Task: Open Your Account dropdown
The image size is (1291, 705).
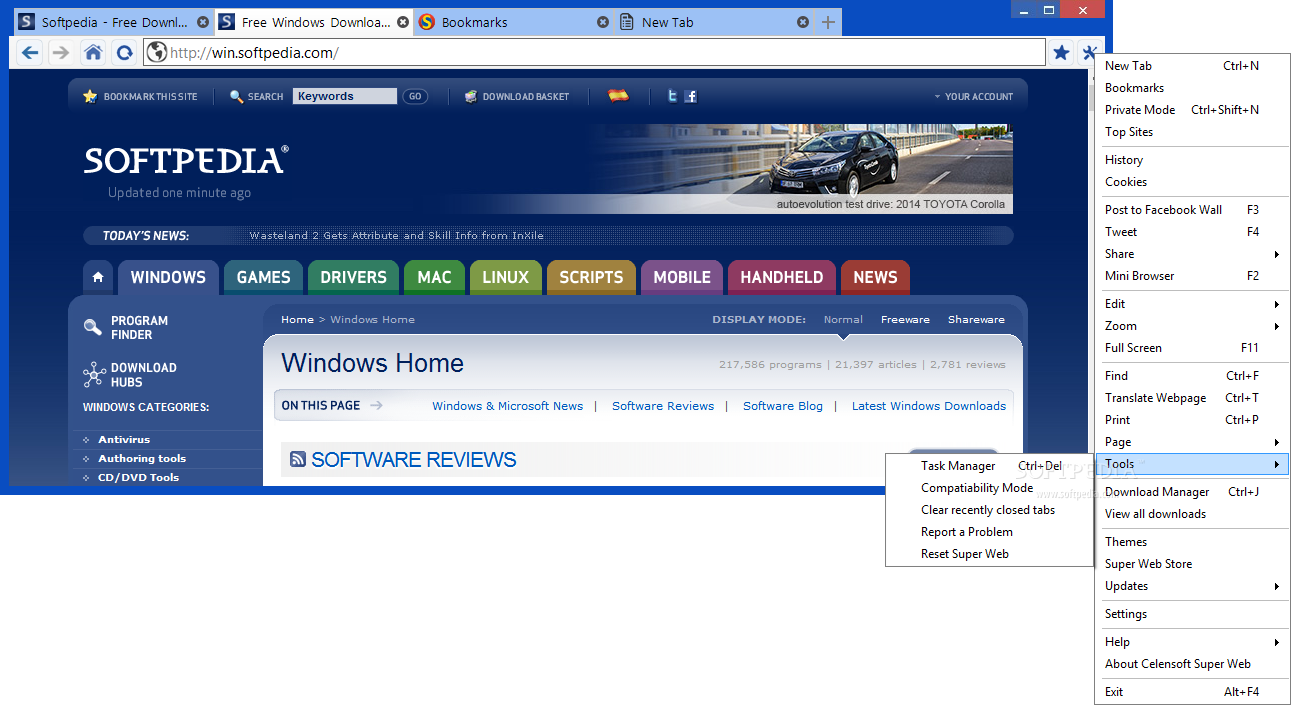Action: click(x=973, y=97)
